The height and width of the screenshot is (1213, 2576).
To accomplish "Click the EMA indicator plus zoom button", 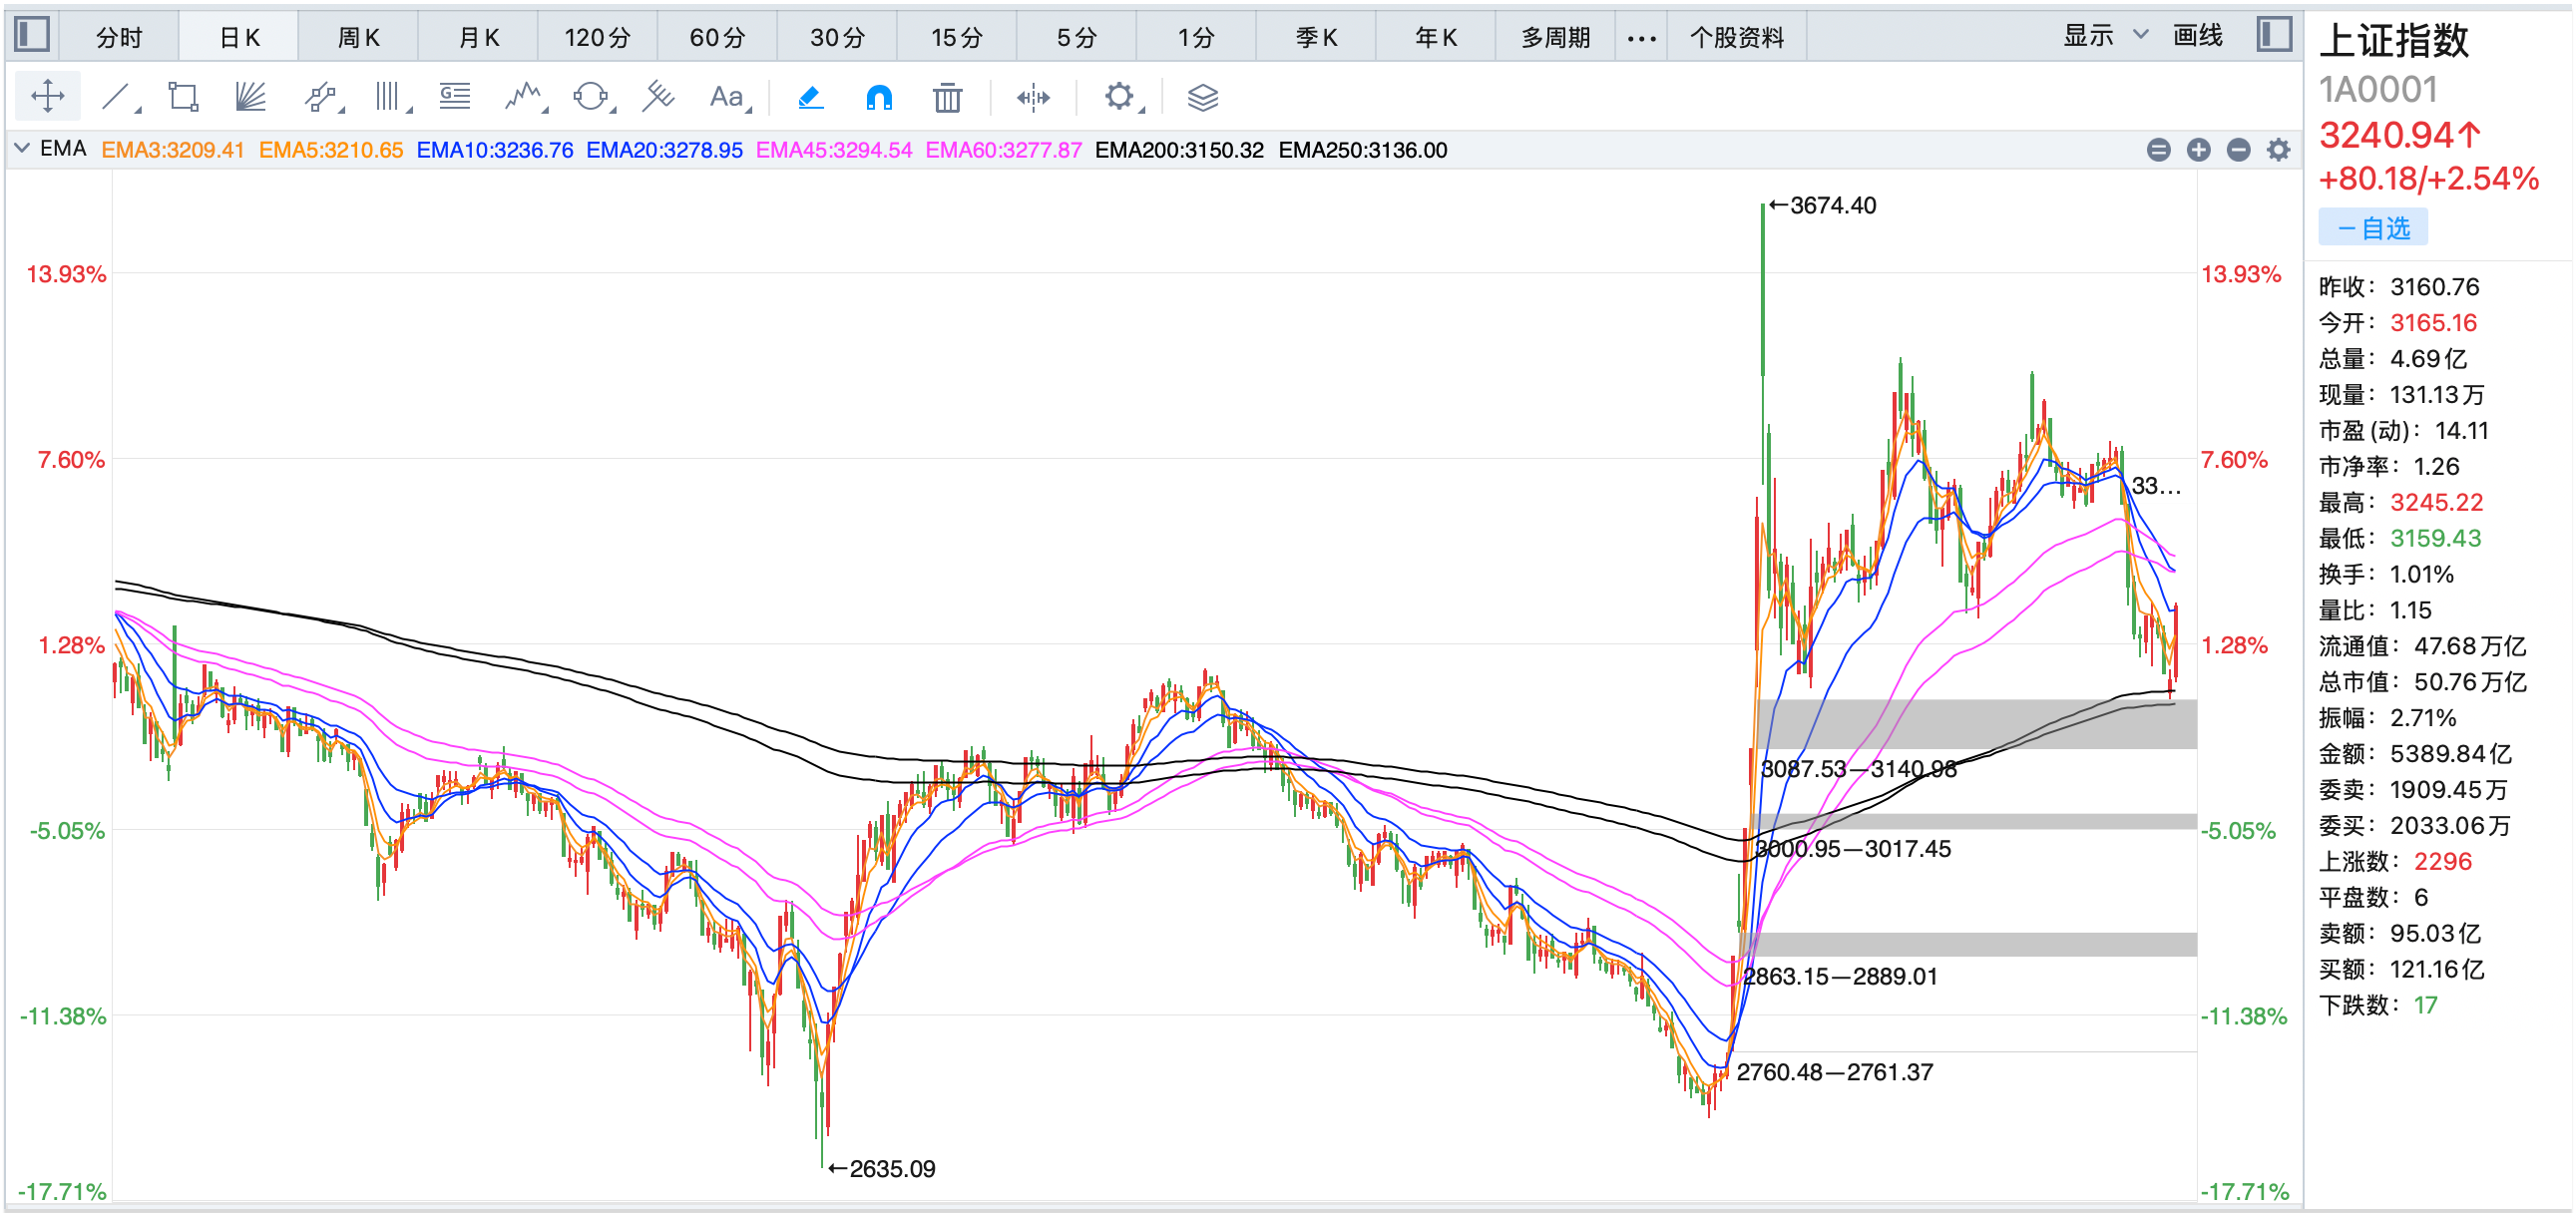I will click(x=2198, y=150).
